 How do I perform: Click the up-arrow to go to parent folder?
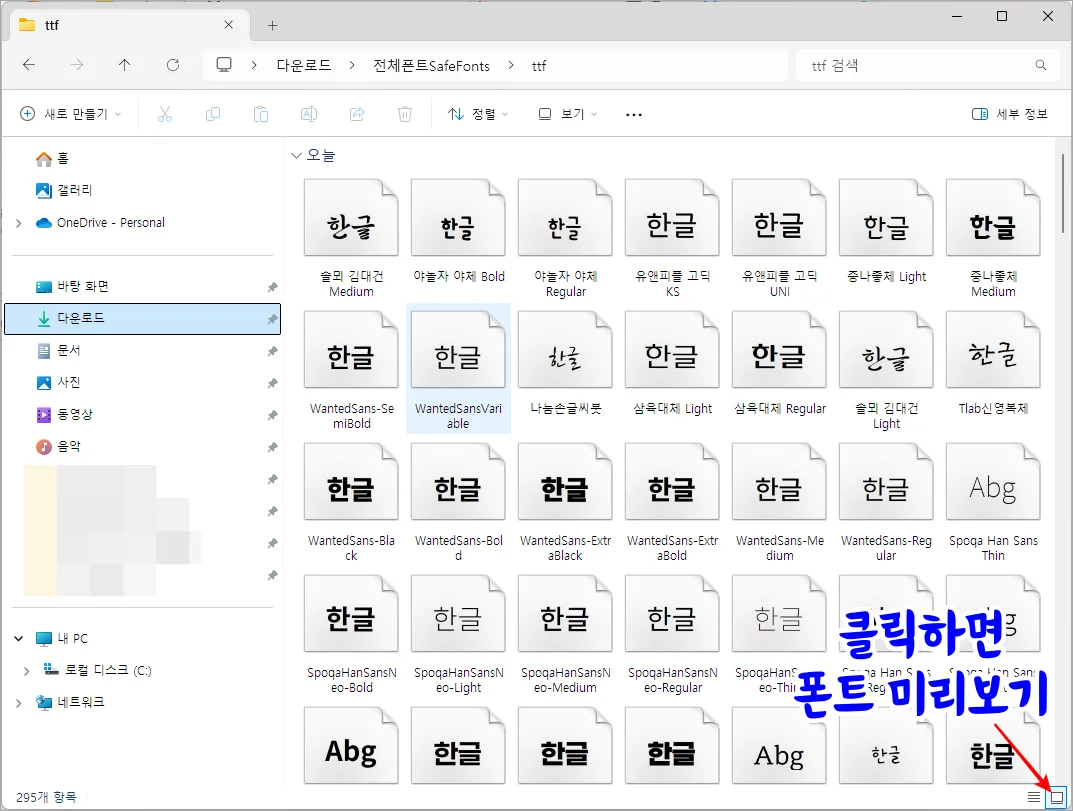click(124, 65)
